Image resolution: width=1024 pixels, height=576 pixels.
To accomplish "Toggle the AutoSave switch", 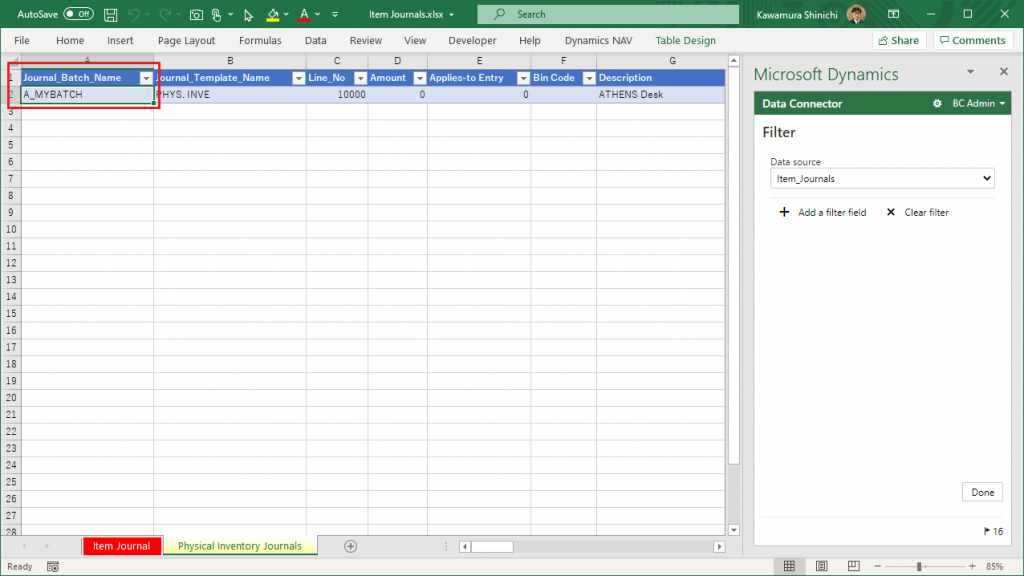I will pos(78,14).
